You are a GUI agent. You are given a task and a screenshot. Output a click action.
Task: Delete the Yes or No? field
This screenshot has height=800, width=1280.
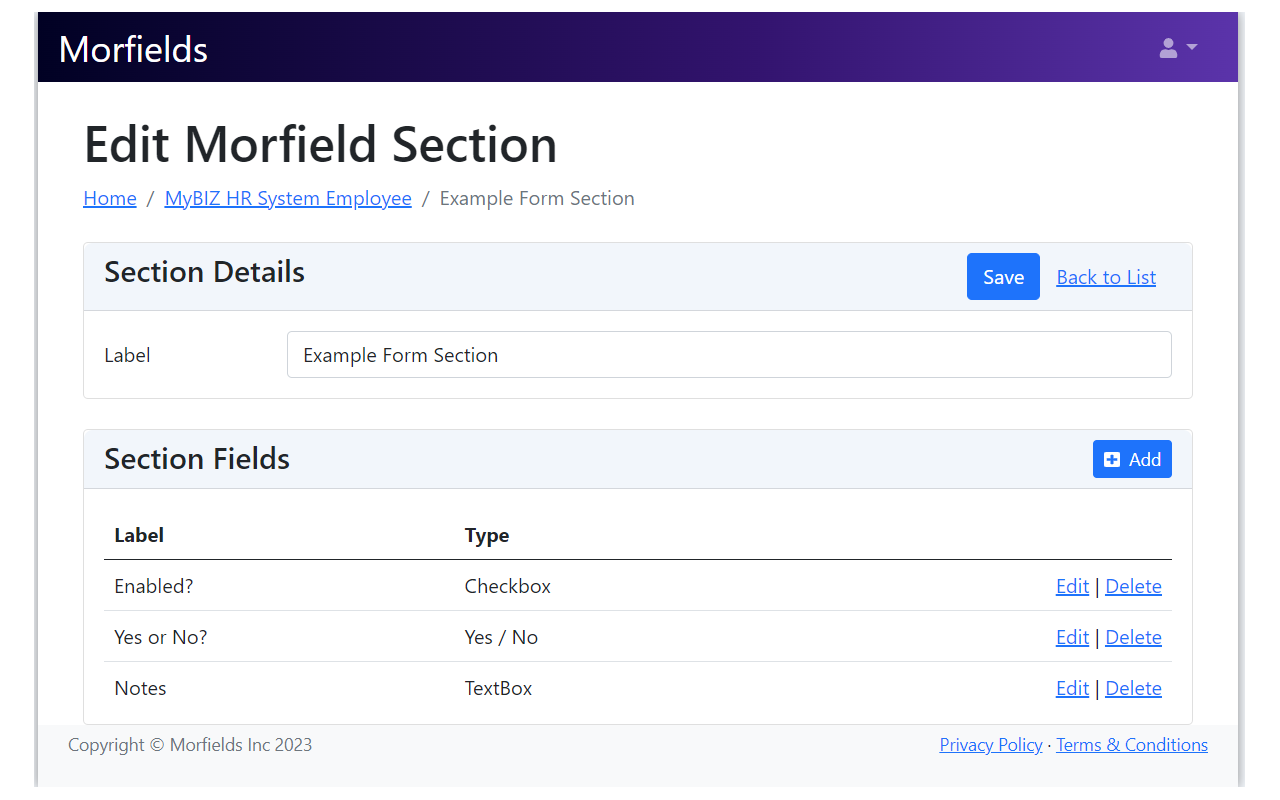click(x=1133, y=637)
